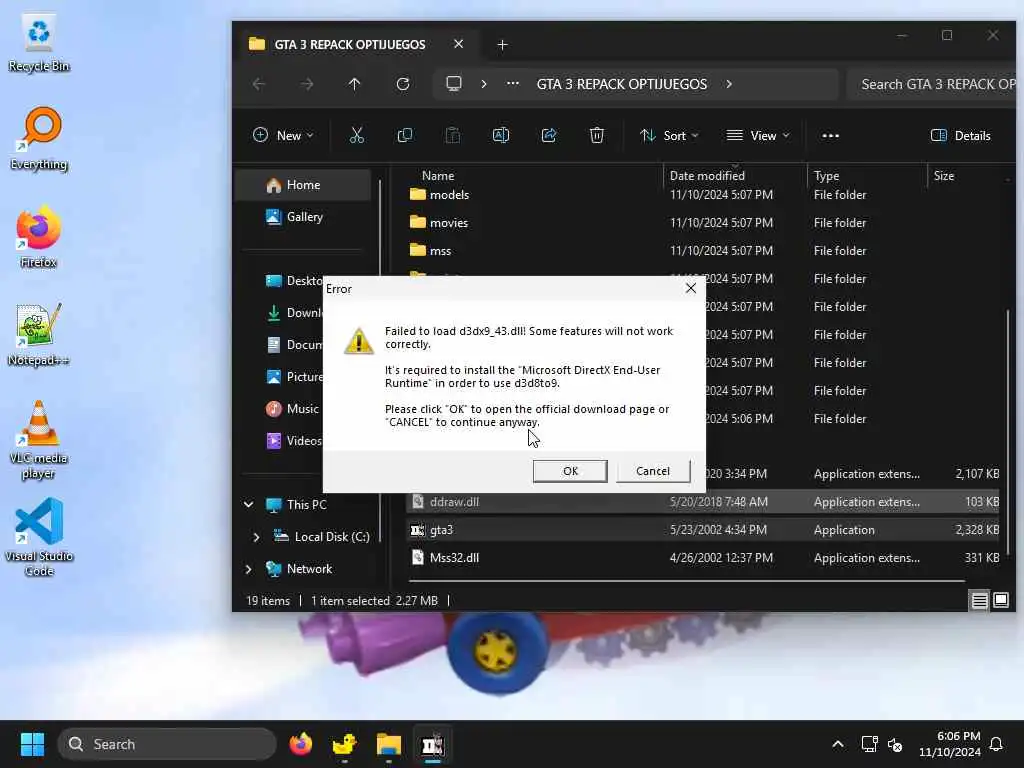
Task: Switch to details list view icon
Action: click(979, 600)
